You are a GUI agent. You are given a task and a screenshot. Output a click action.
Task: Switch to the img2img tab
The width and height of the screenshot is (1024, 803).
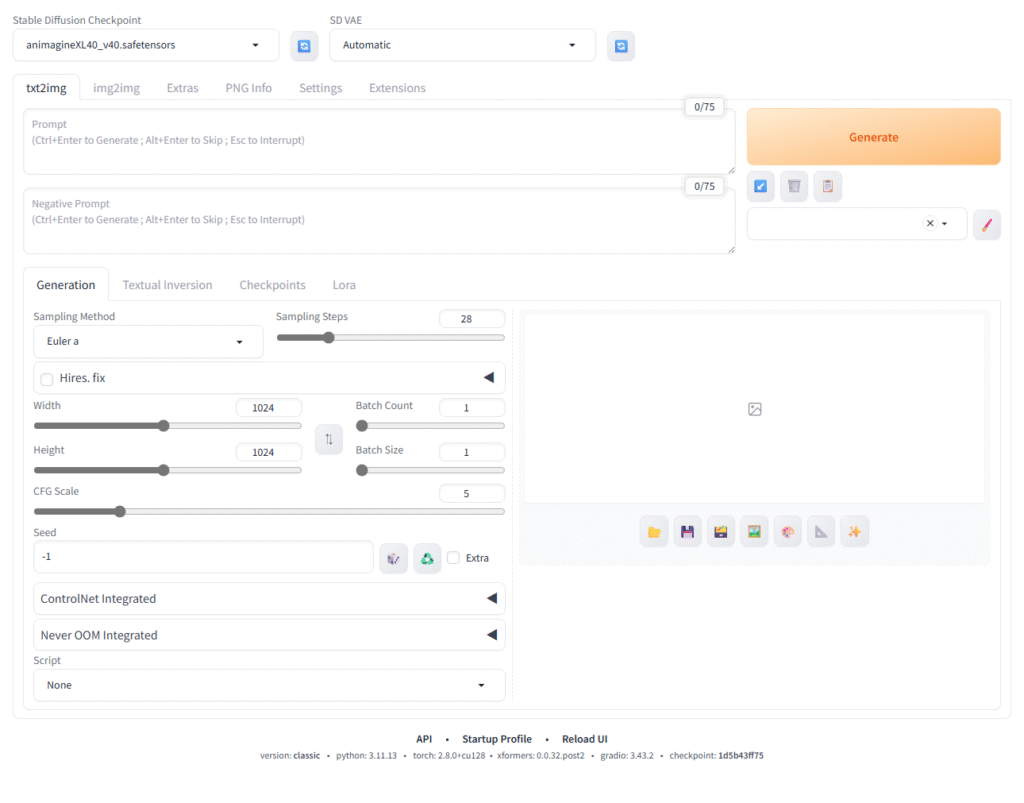click(116, 88)
